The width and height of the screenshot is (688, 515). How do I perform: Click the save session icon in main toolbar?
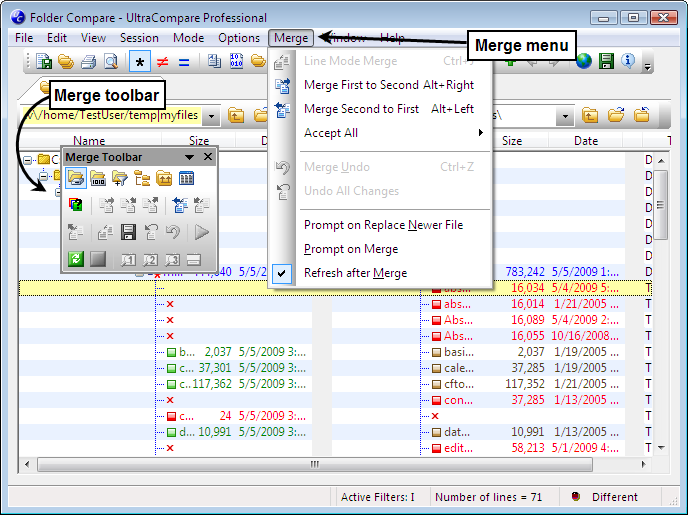click(44, 61)
